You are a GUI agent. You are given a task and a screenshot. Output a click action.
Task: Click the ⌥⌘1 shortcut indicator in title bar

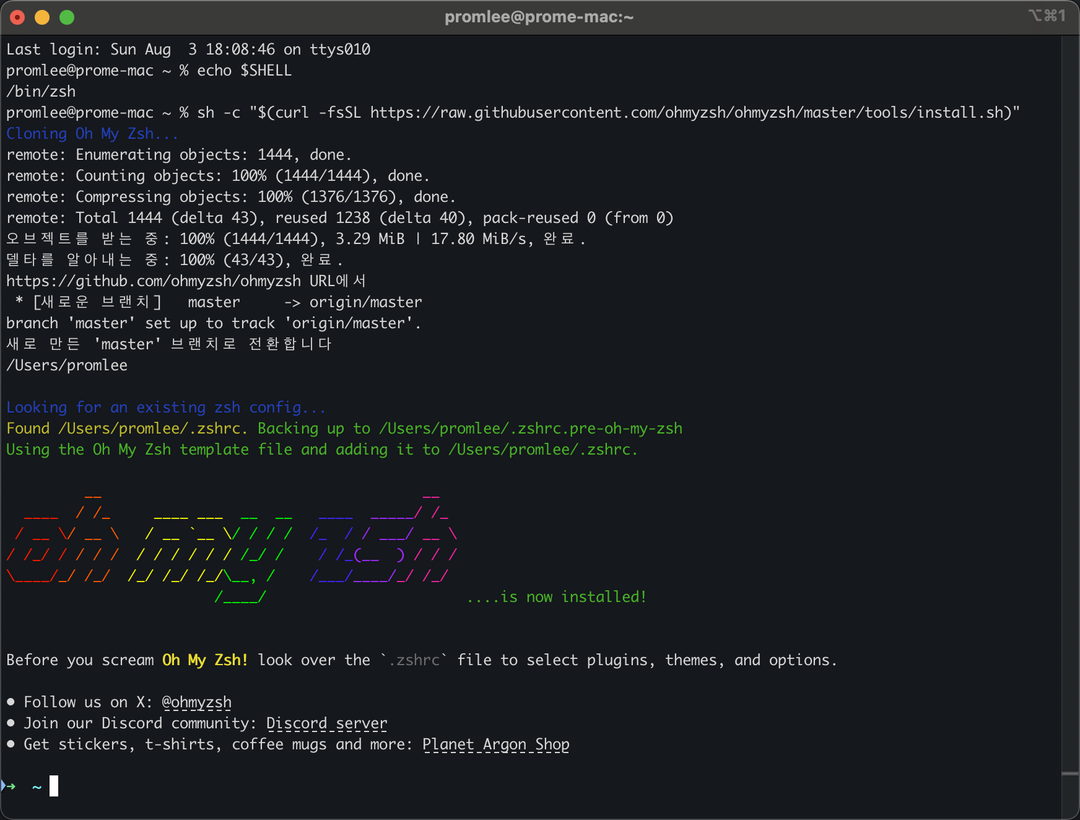click(1047, 16)
